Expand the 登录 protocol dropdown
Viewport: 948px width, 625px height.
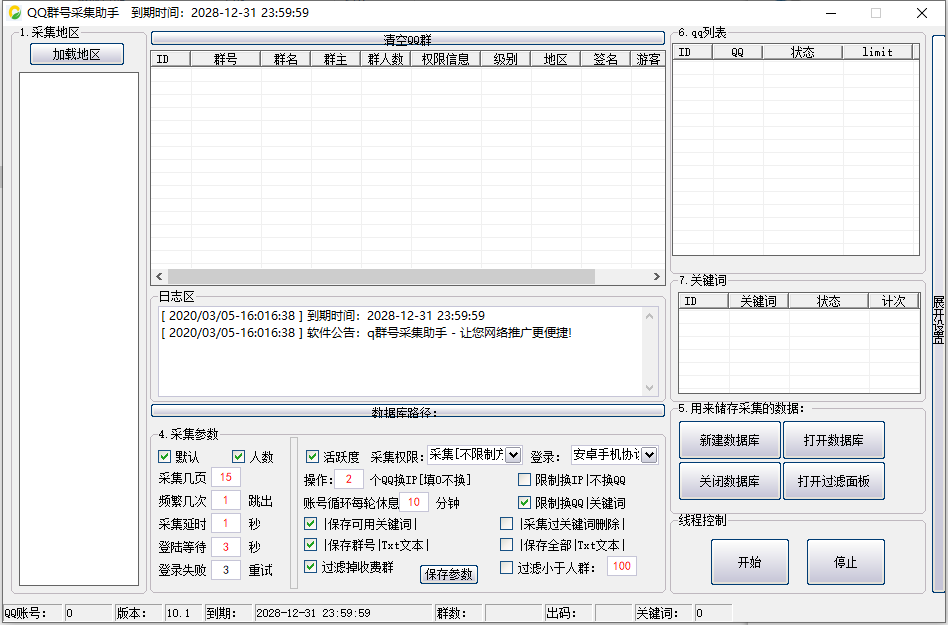click(649, 455)
